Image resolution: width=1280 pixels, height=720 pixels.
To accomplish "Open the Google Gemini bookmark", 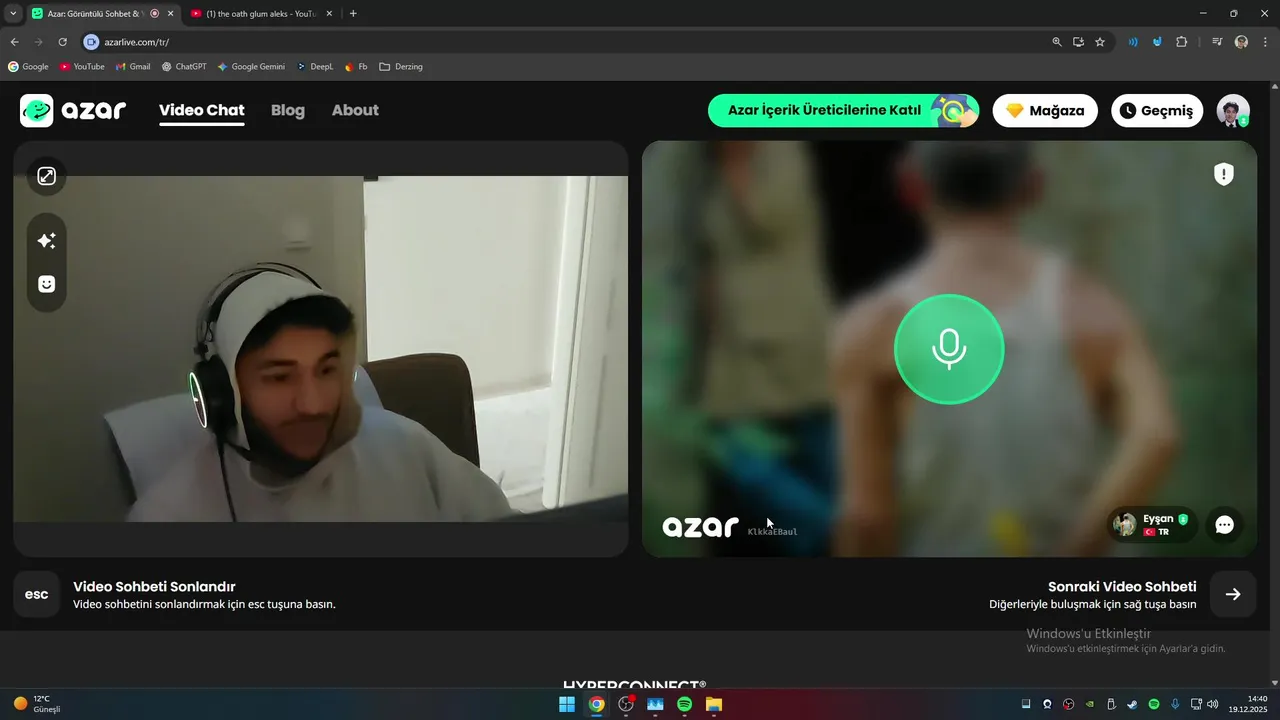I will coord(251,67).
